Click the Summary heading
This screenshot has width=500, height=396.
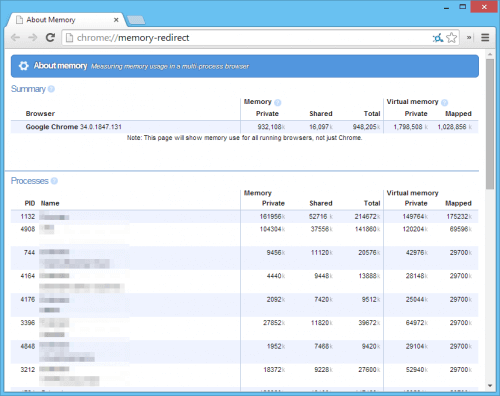pyautogui.click(x=28, y=89)
